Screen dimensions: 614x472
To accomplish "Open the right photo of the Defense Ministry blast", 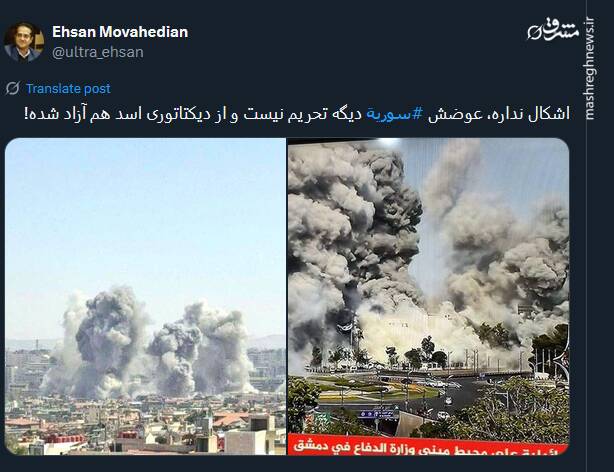I will tap(428, 297).
